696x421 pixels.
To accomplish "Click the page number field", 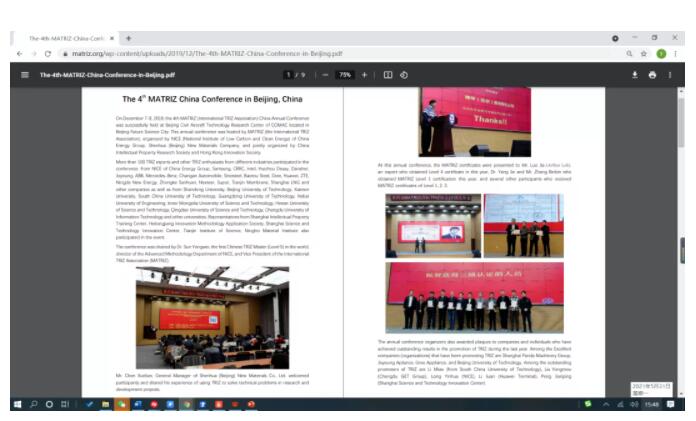I will click(x=289, y=75).
